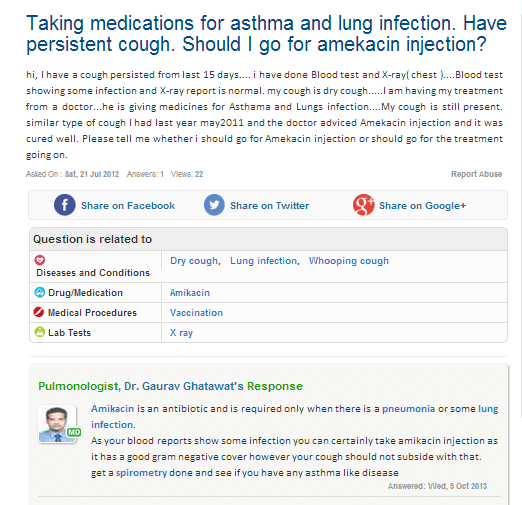
Task: Click the MD badge on doctor photo
Action: click(x=74, y=432)
